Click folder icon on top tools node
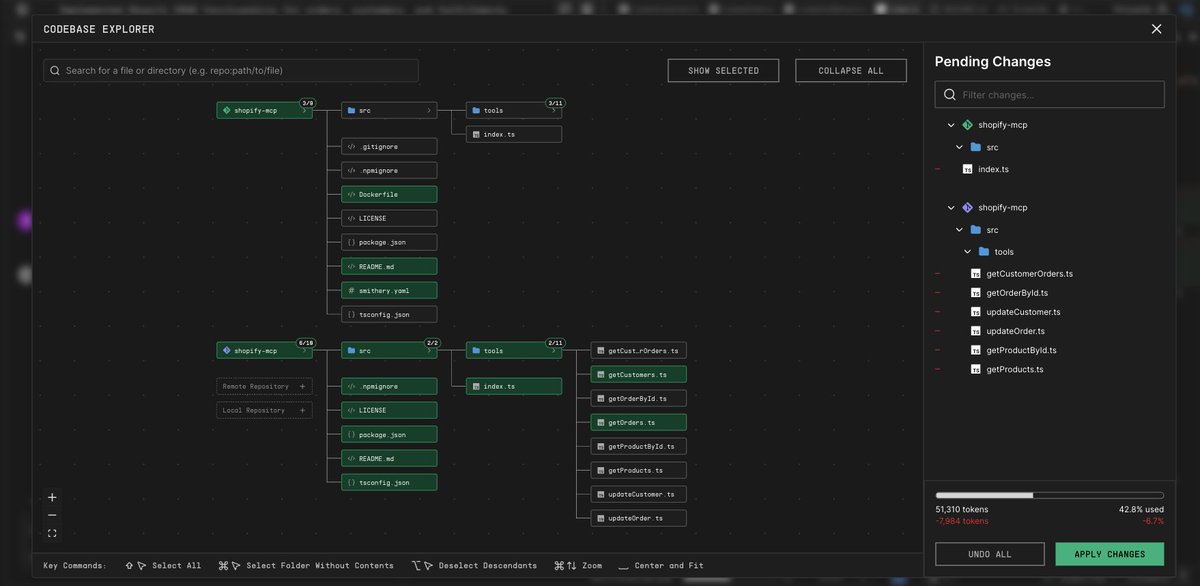 pyautogui.click(x=476, y=110)
